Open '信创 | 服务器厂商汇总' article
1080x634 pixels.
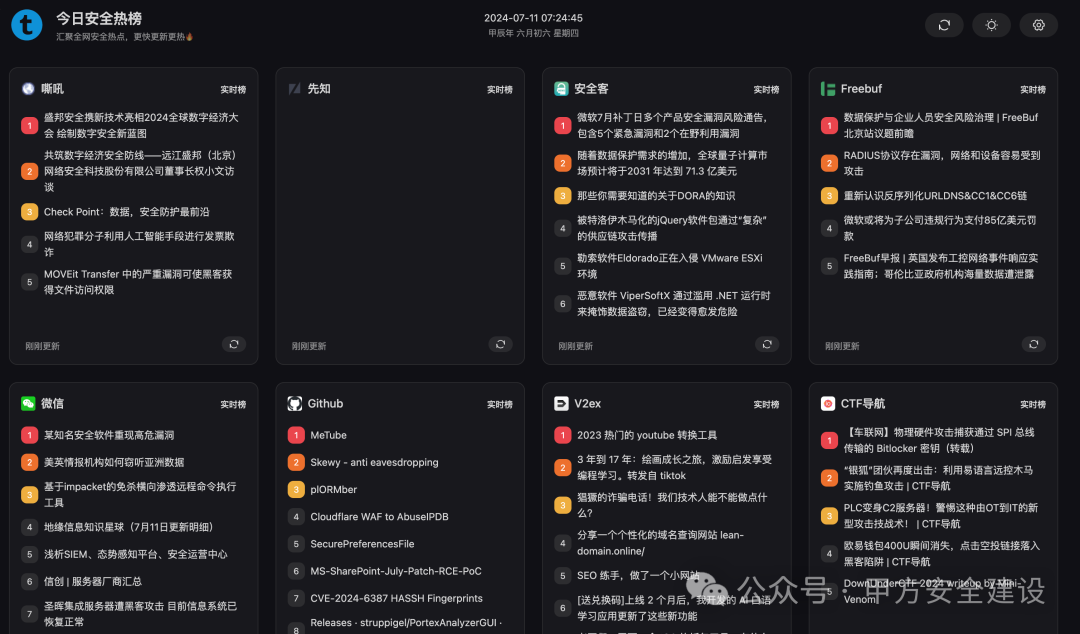(92, 581)
